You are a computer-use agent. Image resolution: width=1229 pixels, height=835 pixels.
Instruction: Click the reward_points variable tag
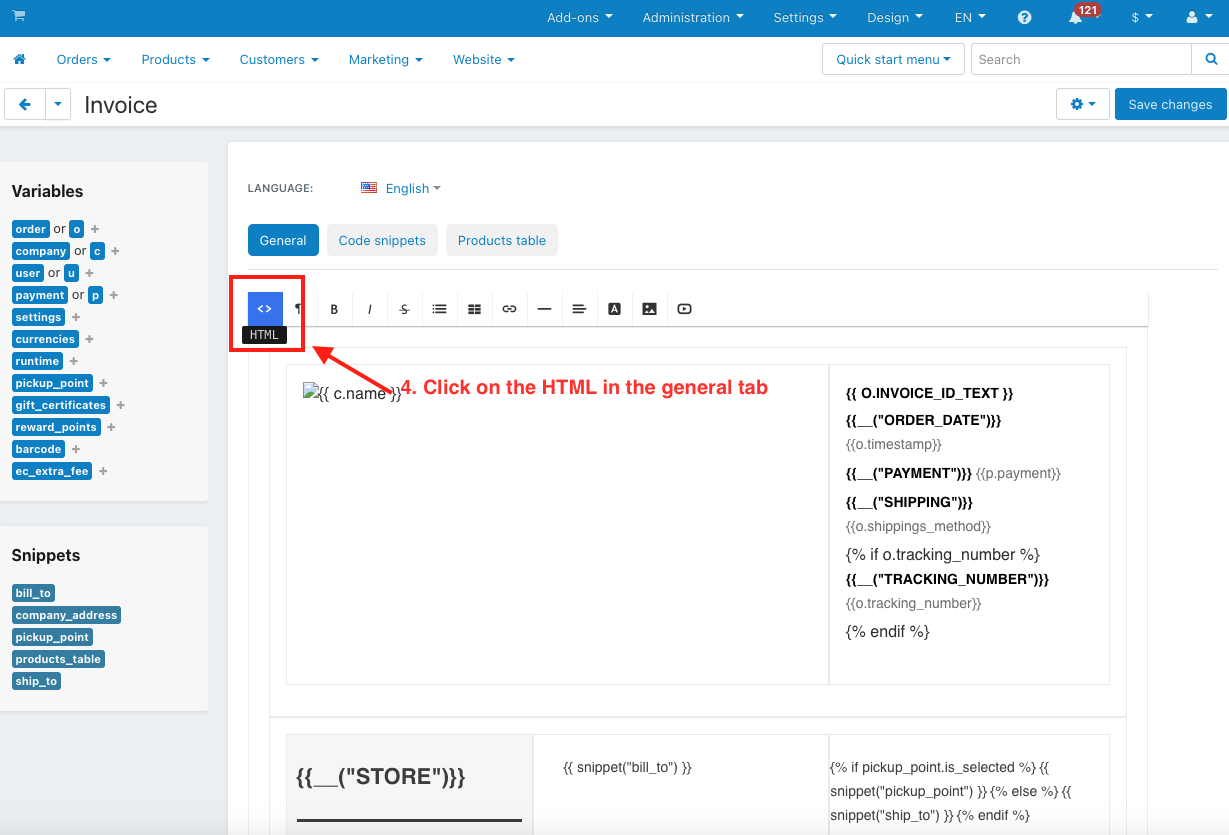(x=56, y=427)
